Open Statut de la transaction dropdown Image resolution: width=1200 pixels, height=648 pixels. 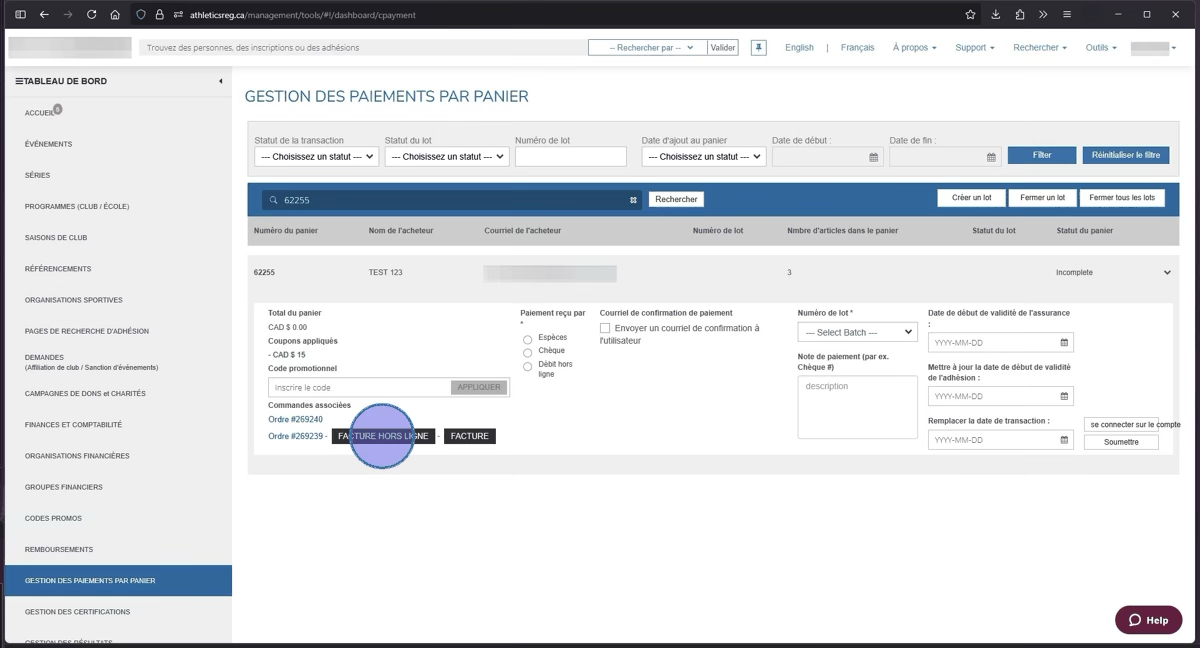point(316,157)
